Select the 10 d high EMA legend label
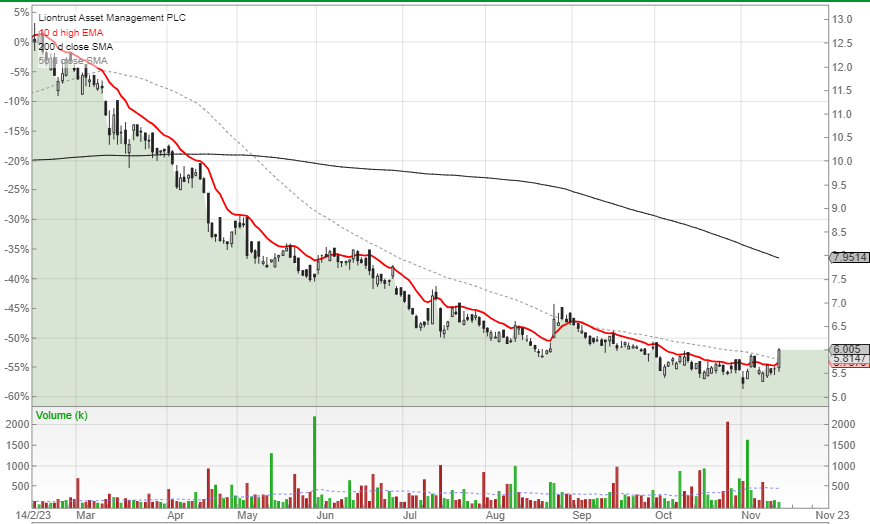Viewport: 870px width, 524px height. click(x=71, y=33)
